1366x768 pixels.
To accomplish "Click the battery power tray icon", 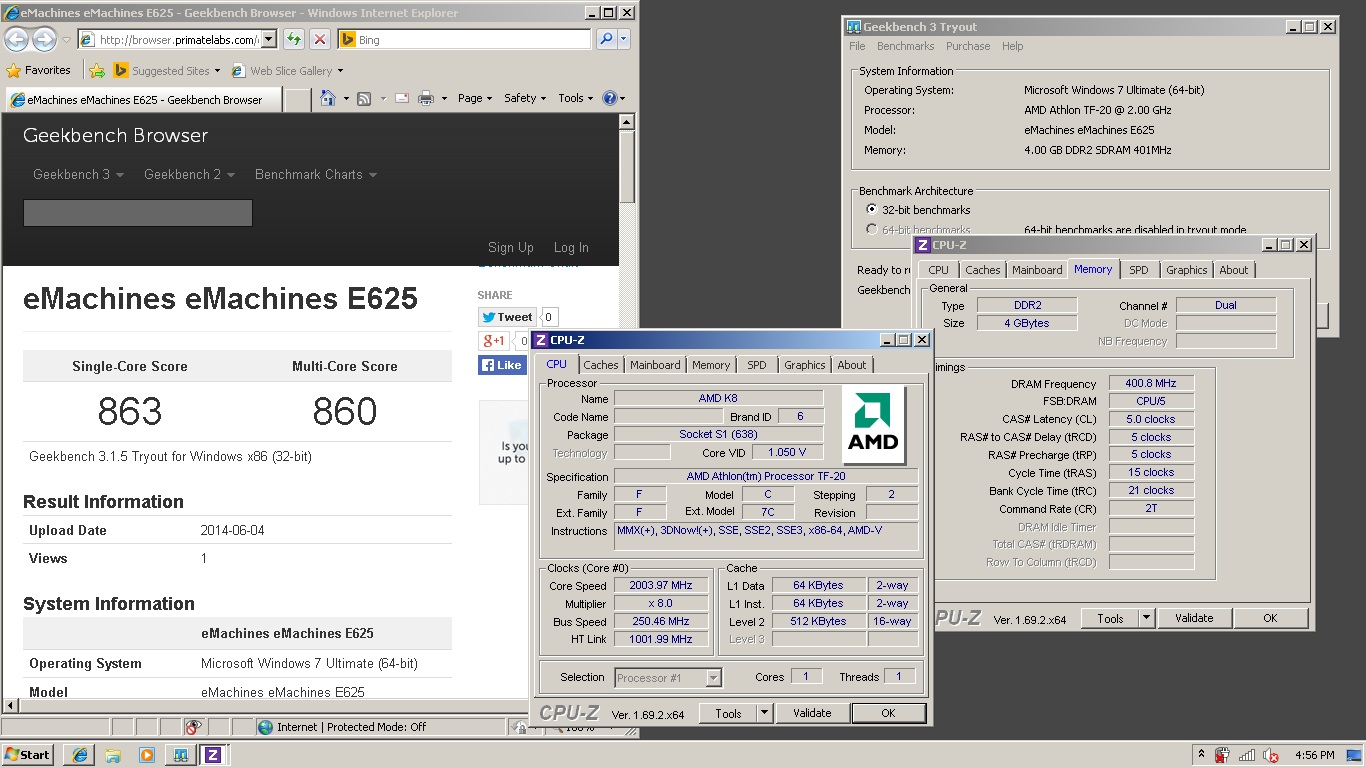I will coord(1222,755).
